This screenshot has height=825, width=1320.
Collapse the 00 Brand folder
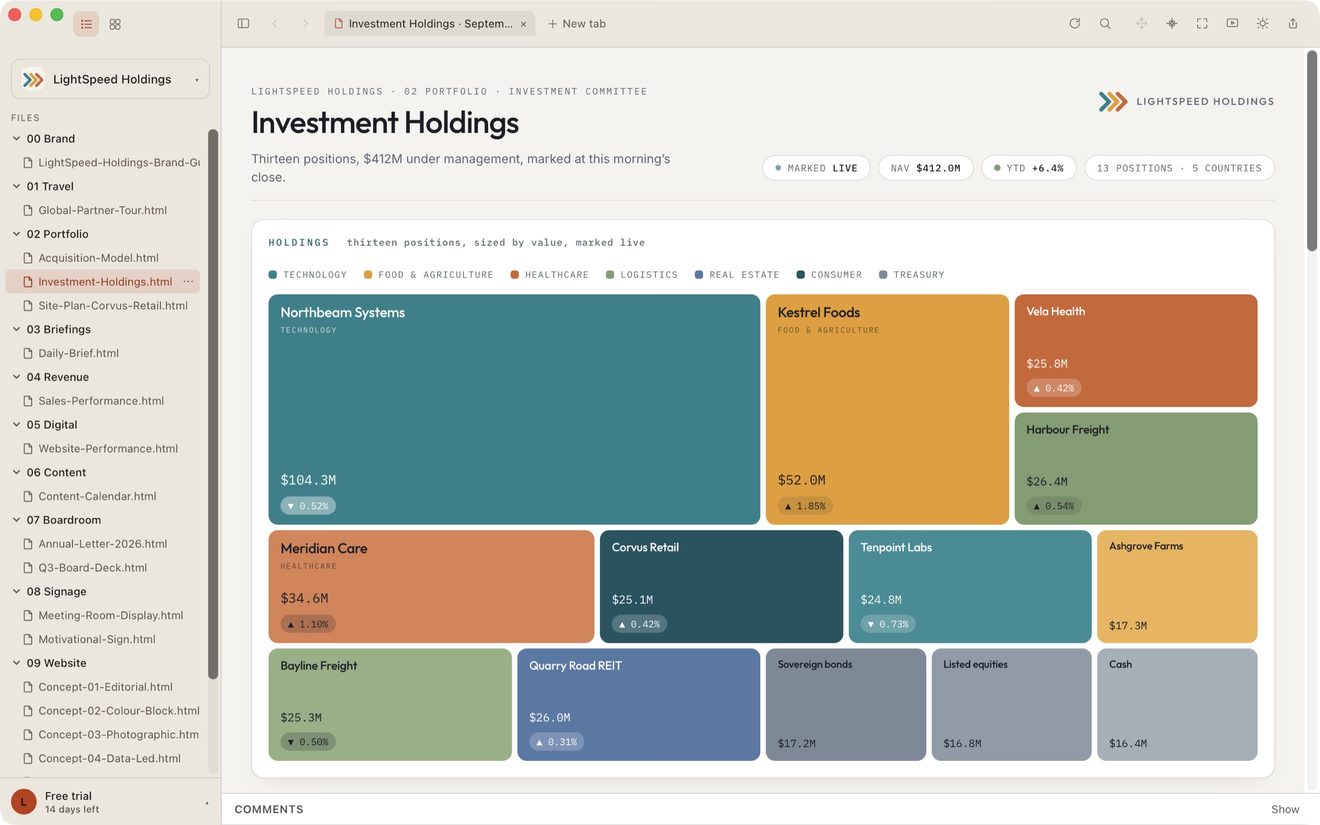[17, 139]
